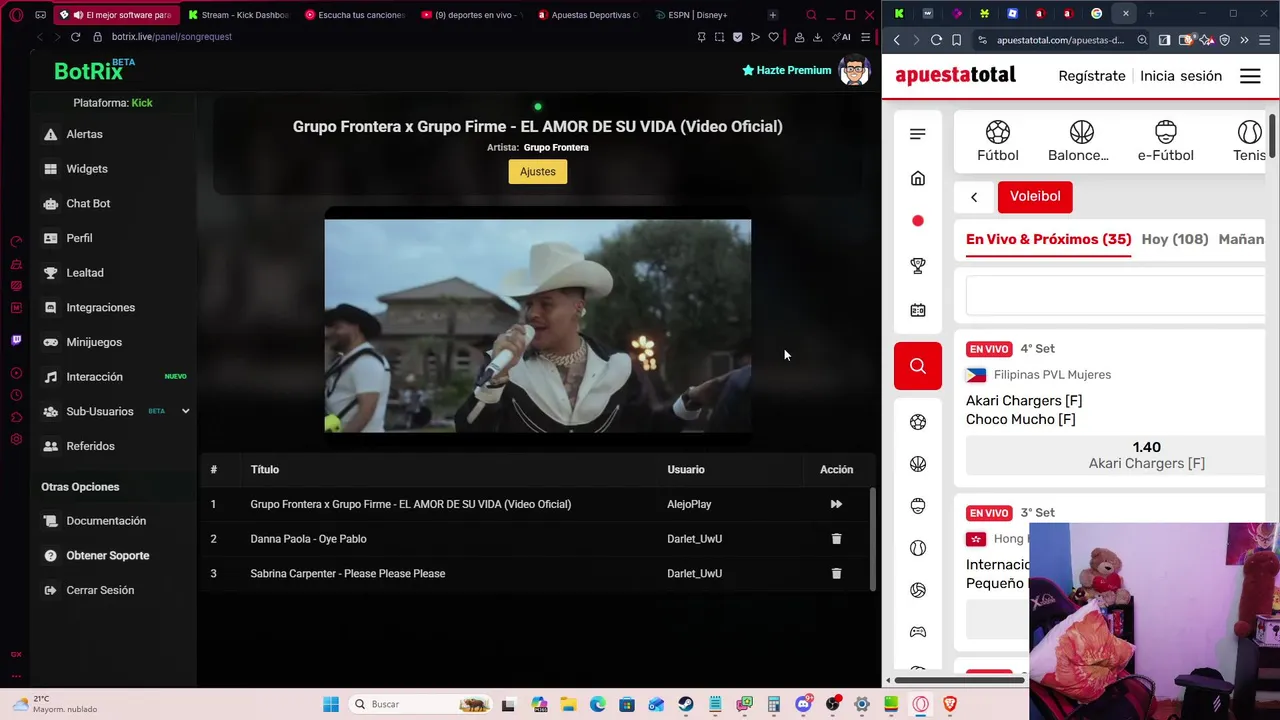
Task: Delete Danna Paola - Oye Pablo request
Action: click(836, 539)
